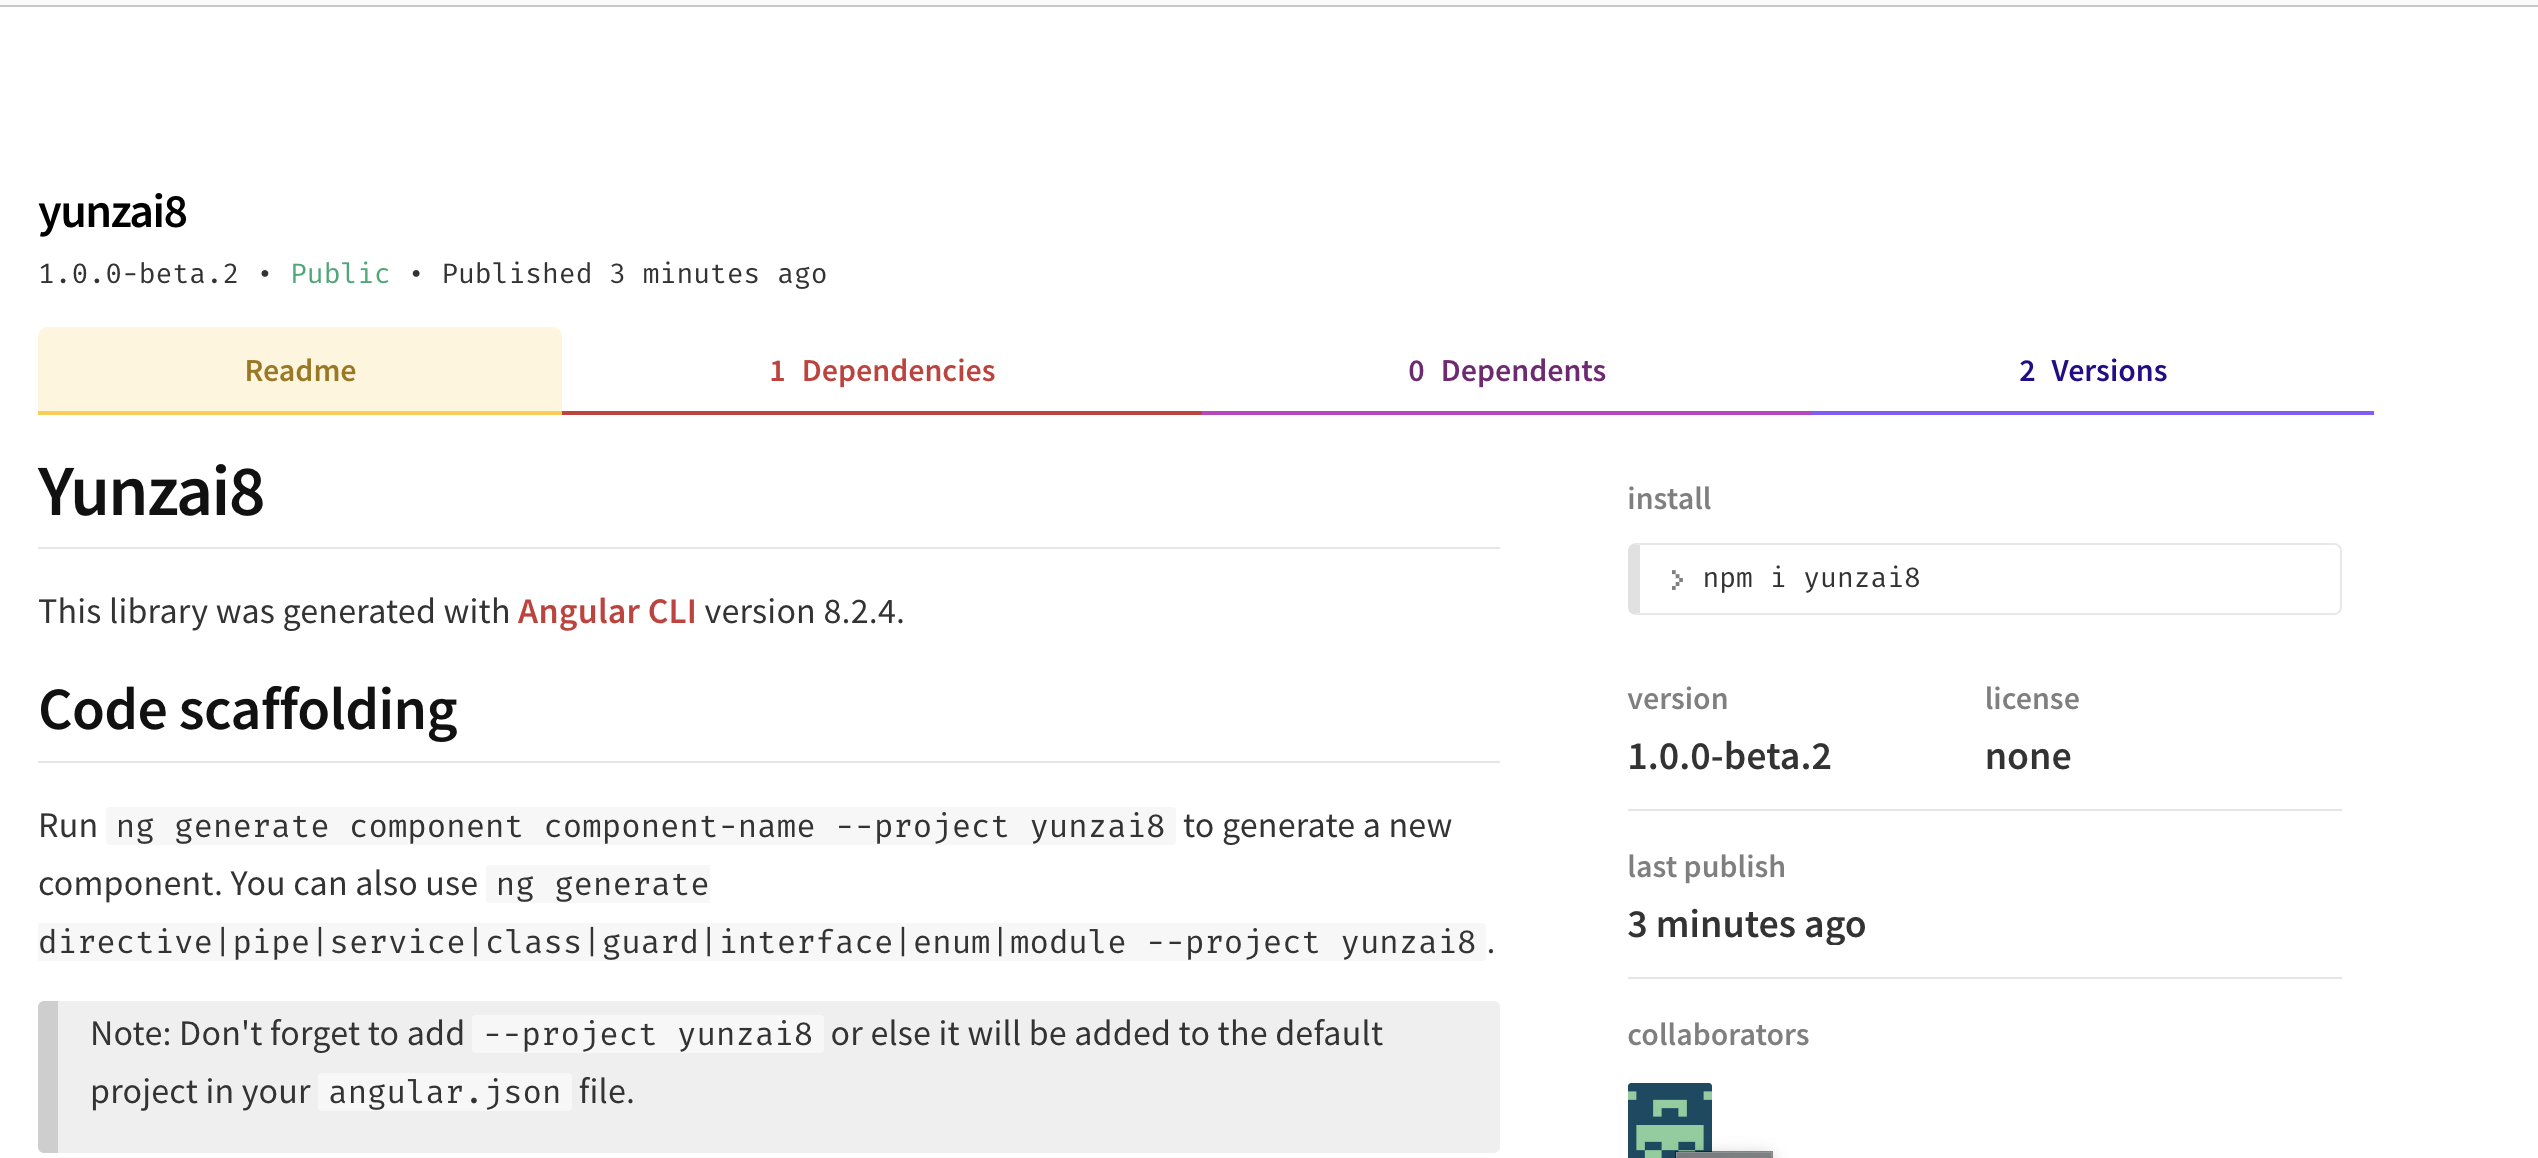Click the Yunzai8 readme heading
The height and width of the screenshot is (1158, 2538).
pyautogui.click(x=151, y=492)
